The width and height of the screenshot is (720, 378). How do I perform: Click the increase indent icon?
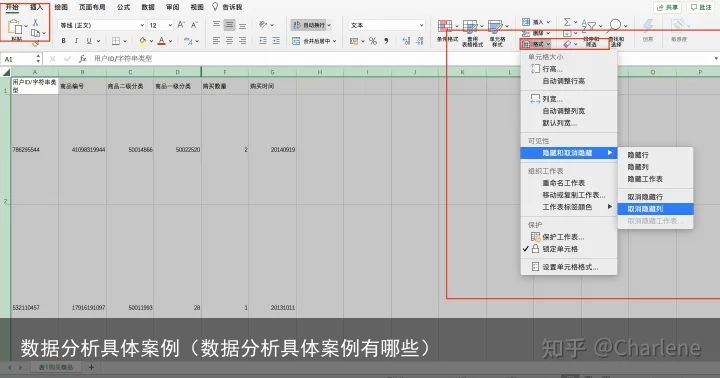click(x=276, y=41)
